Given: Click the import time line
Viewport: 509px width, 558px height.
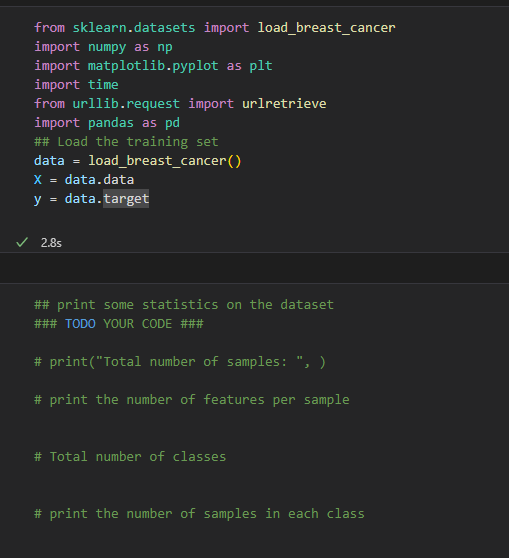Looking at the screenshot, I should tap(76, 85).
